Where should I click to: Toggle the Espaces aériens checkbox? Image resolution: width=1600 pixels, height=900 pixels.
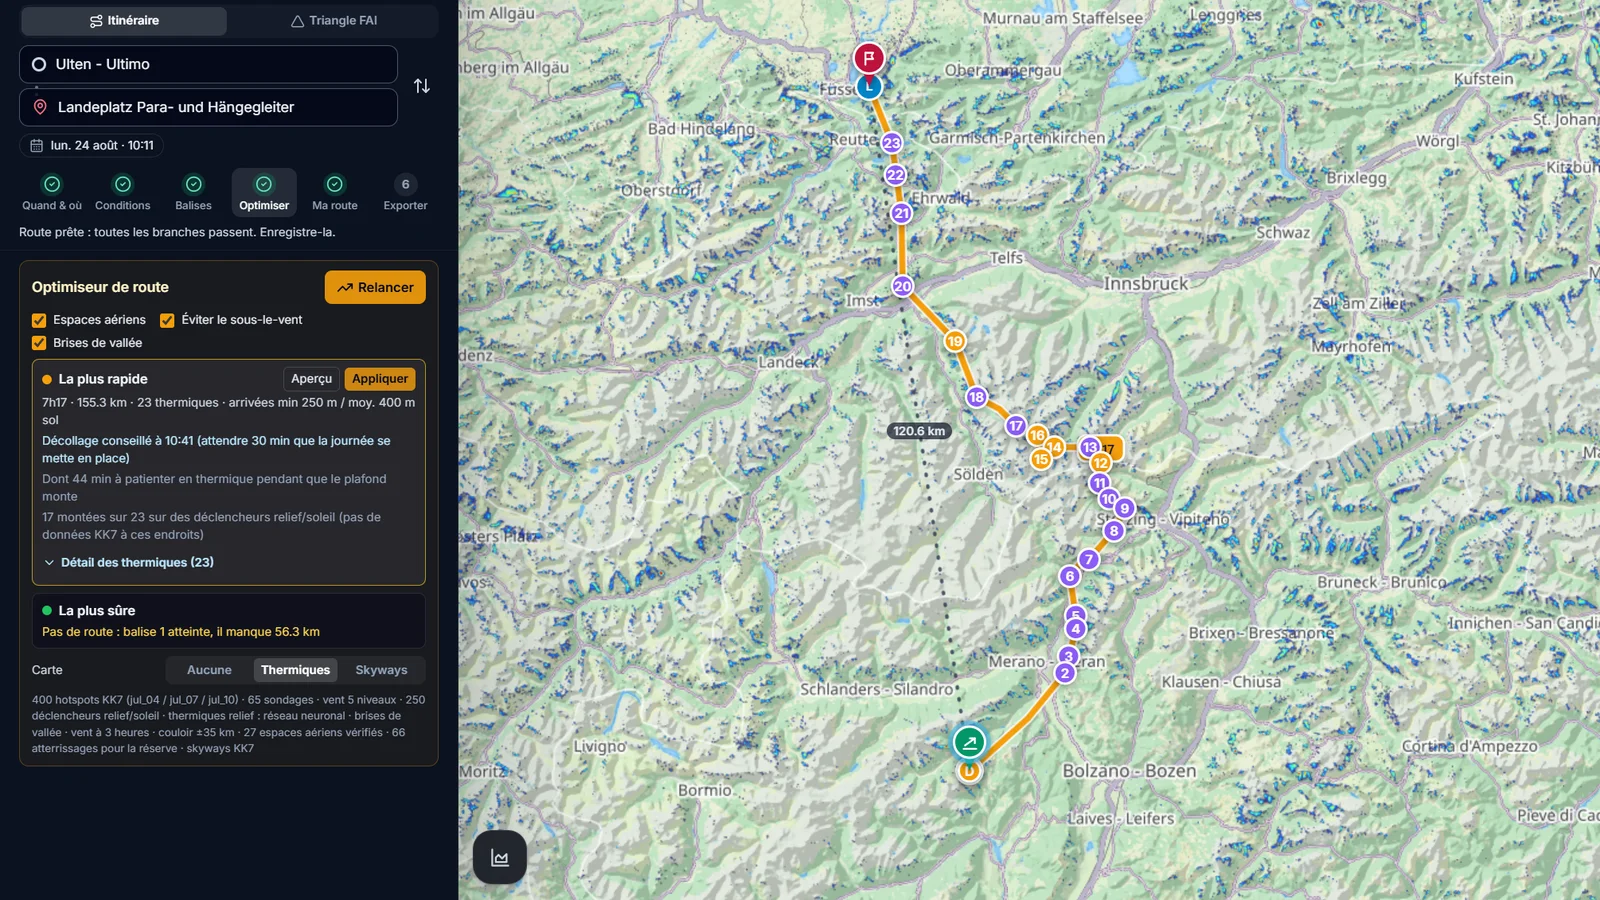[39, 320]
